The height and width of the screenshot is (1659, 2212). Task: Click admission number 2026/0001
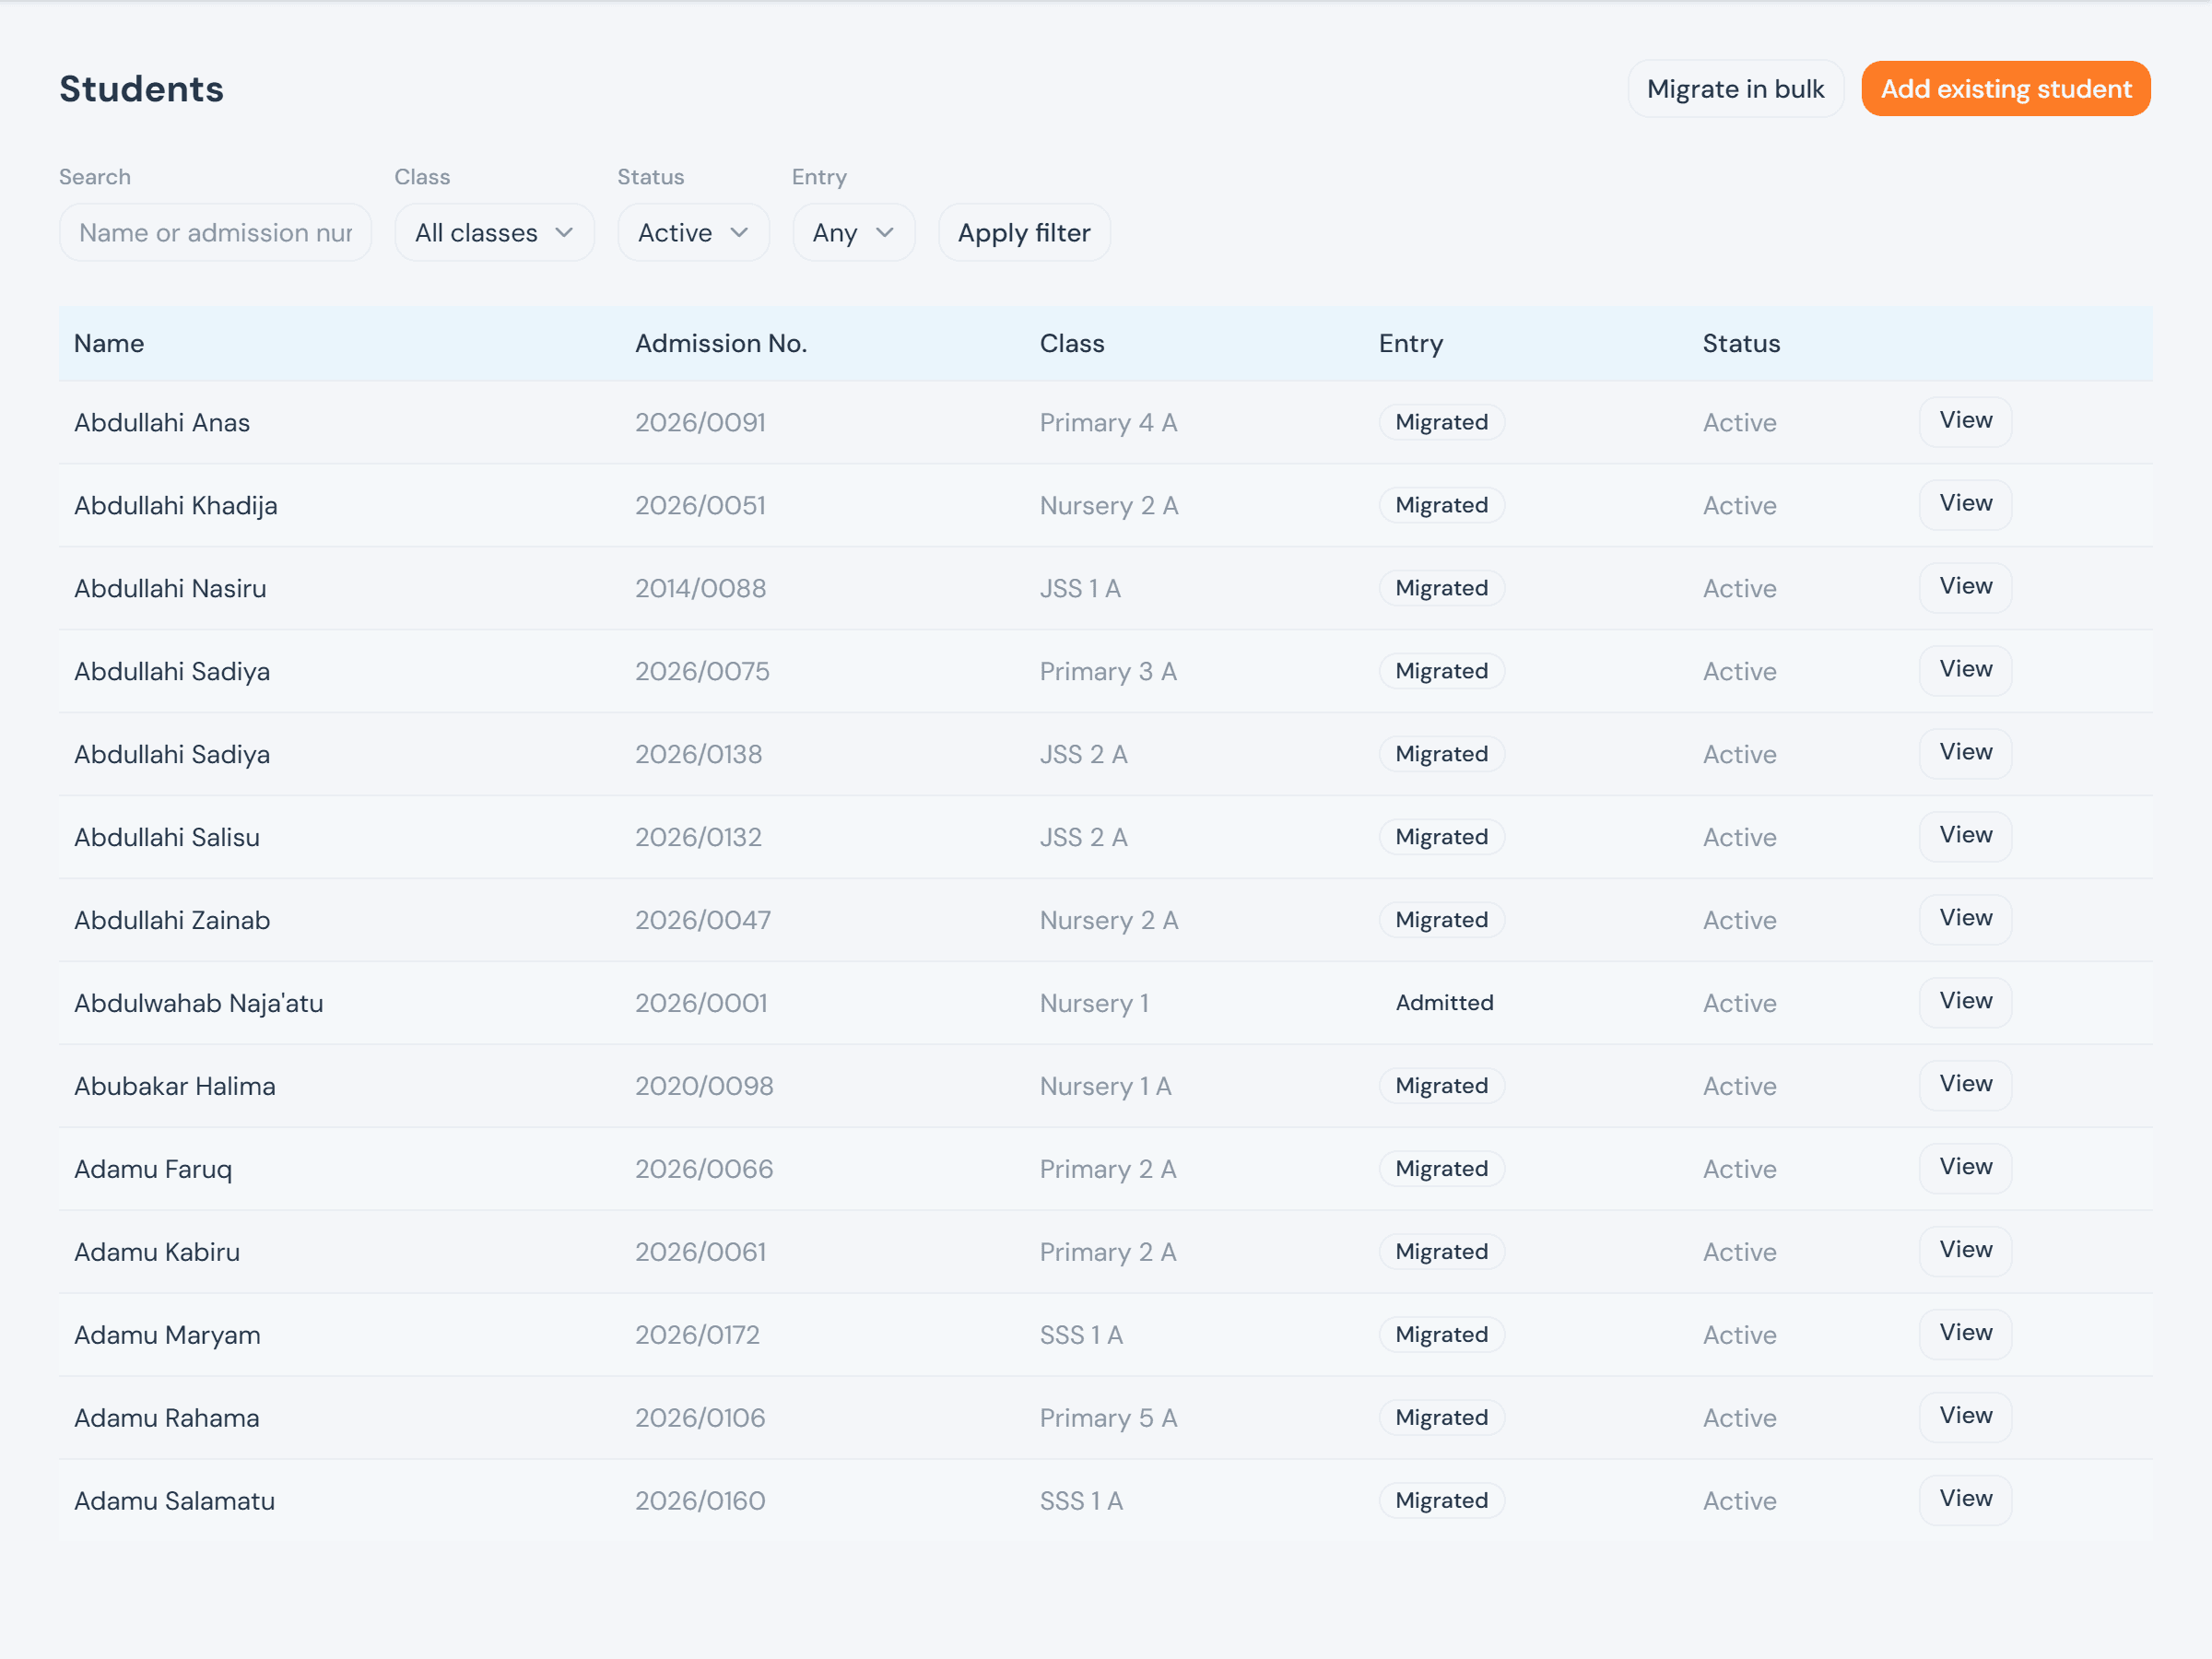[x=701, y=1003]
